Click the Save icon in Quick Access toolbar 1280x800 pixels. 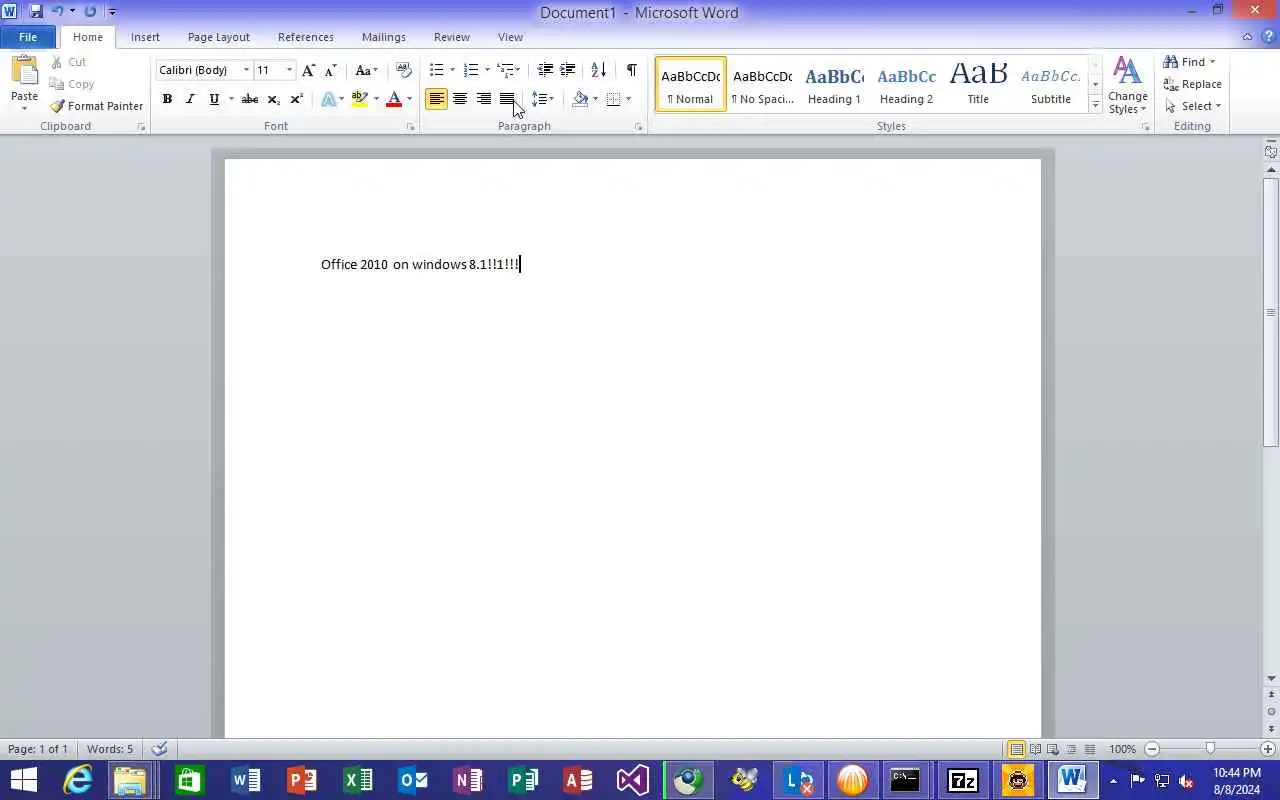[x=36, y=12]
